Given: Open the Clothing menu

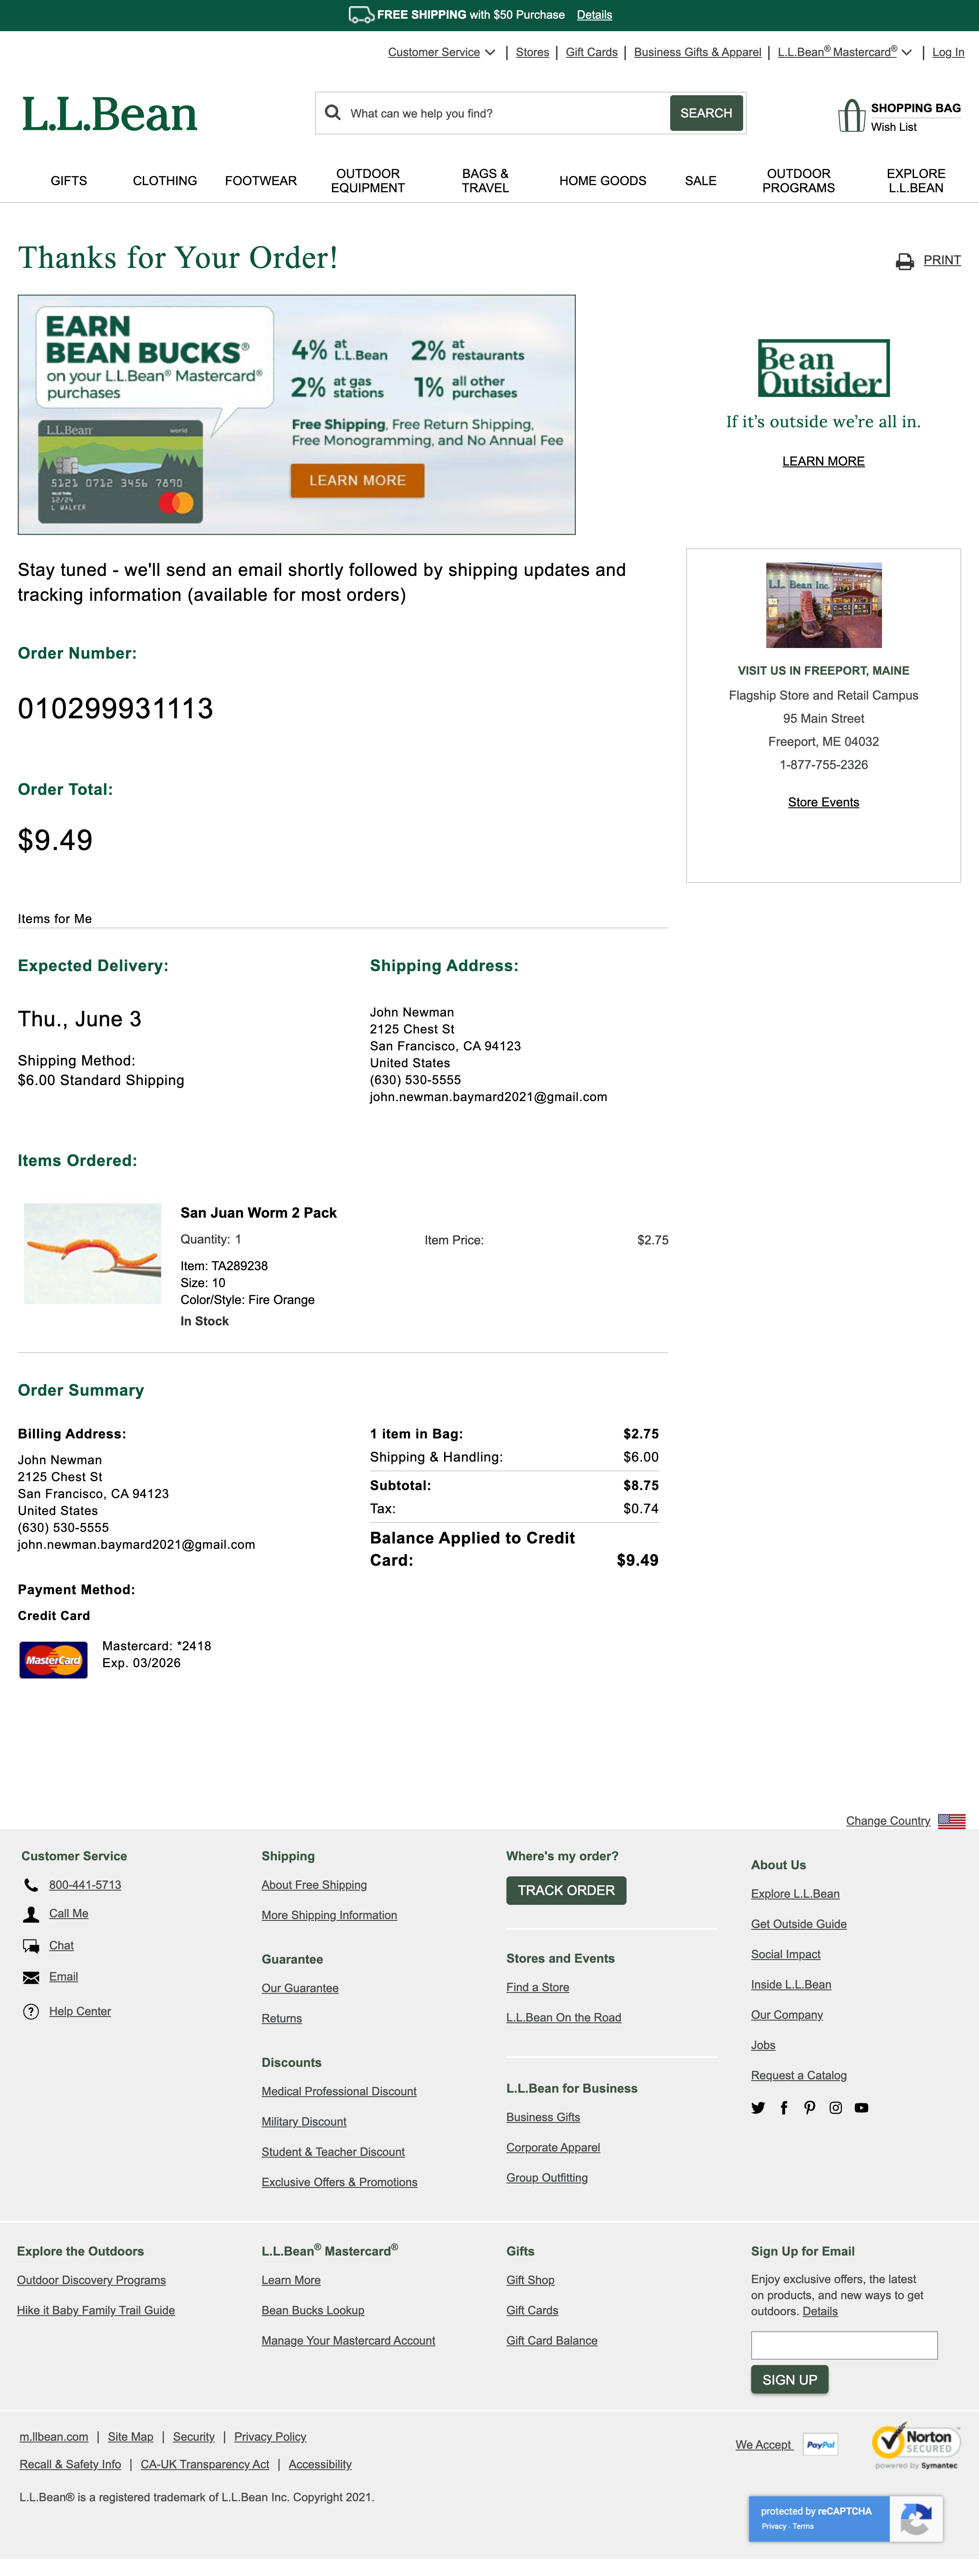Looking at the screenshot, I should [165, 181].
